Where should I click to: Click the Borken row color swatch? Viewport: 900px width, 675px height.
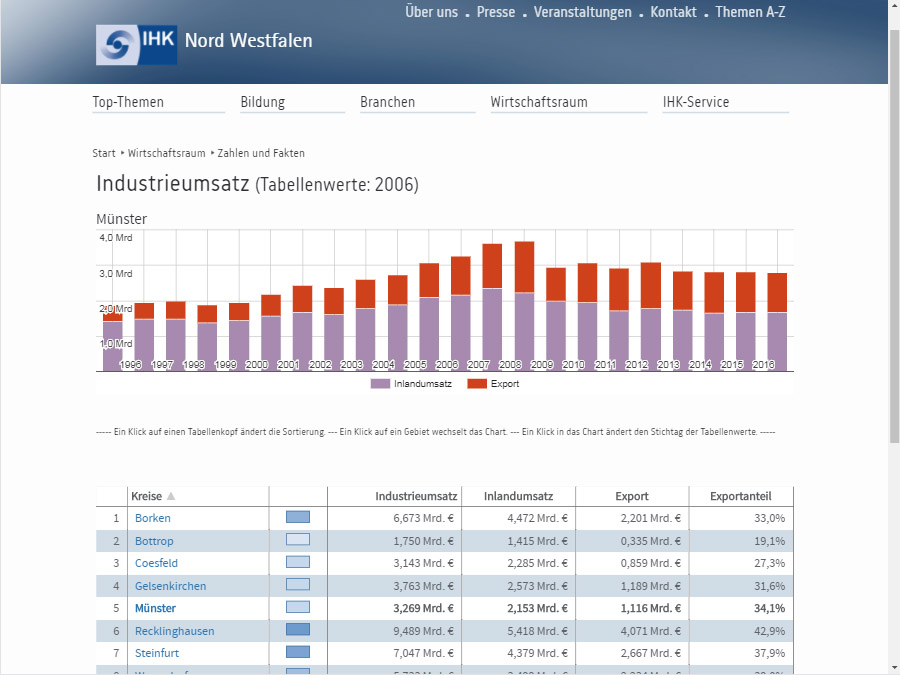tap(298, 517)
